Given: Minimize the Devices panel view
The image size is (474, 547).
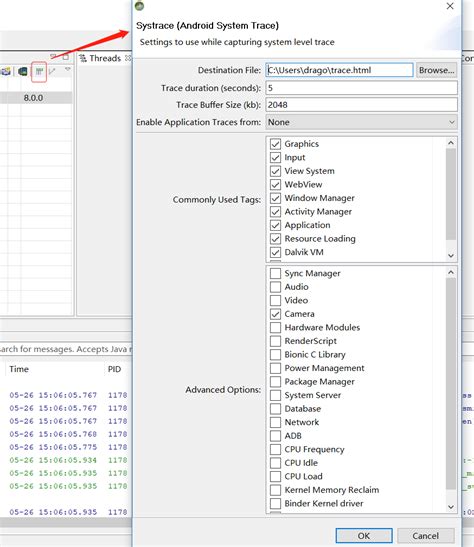Looking at the screenshot, I should [53, 56].
